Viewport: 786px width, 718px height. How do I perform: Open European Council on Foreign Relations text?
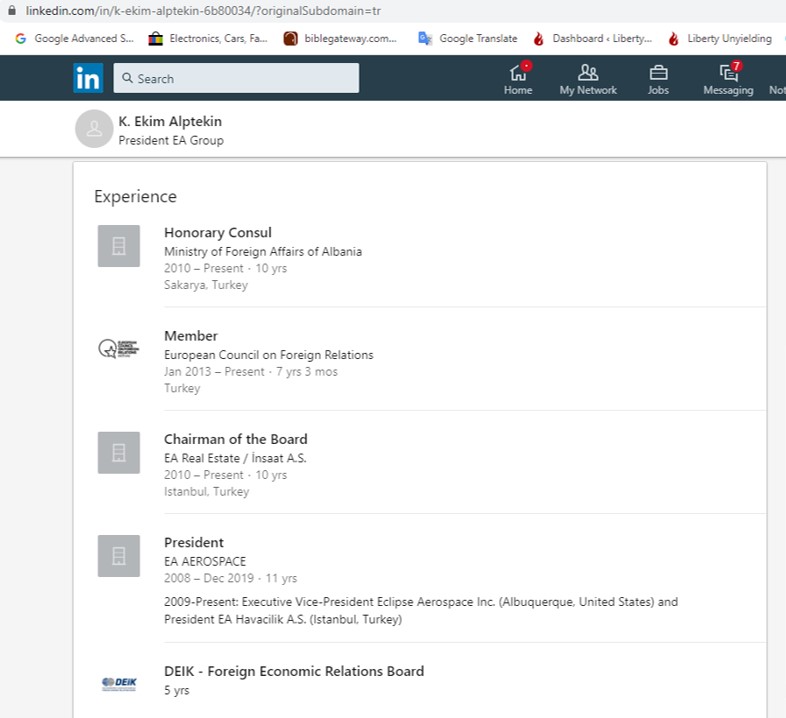click(269, 355)
